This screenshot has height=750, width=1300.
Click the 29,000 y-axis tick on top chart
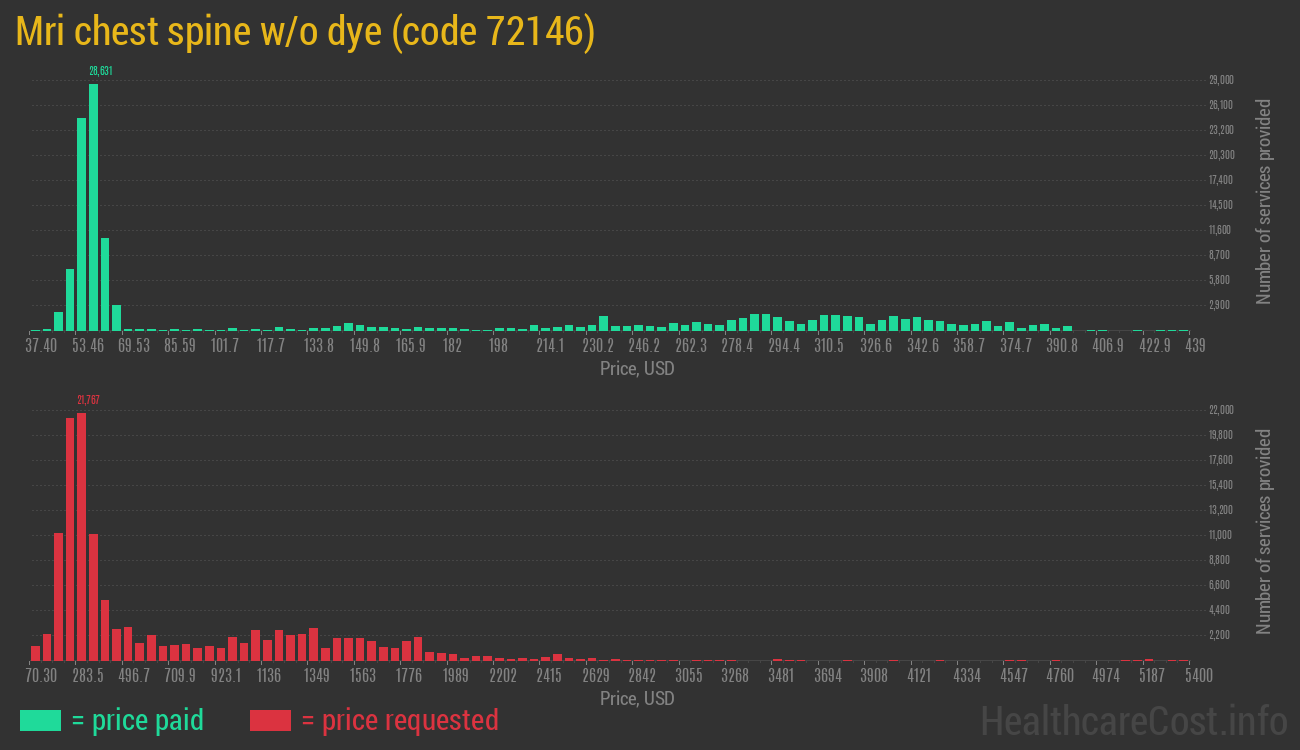1220,80
